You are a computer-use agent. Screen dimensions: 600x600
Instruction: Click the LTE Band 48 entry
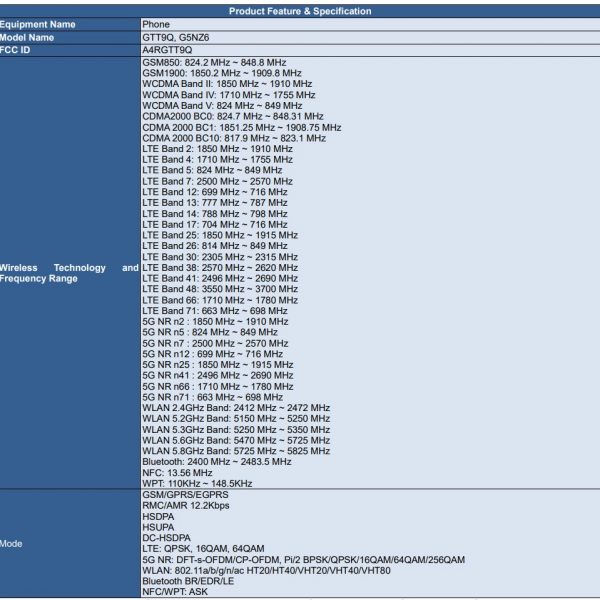point(220,289)
